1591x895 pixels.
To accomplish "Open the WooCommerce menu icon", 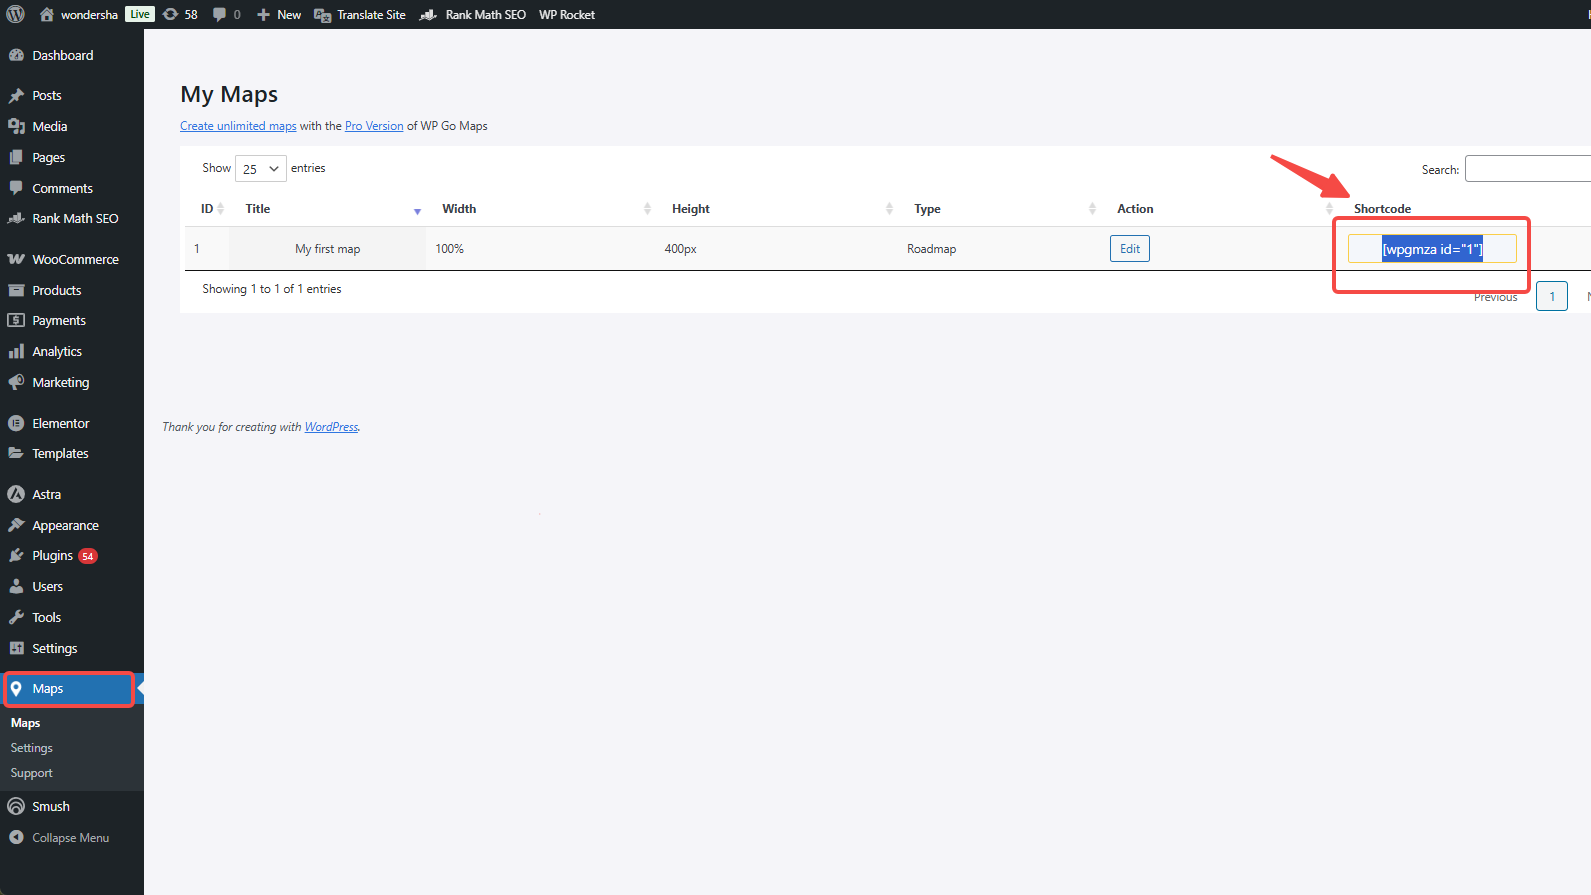I will (x=16, y=259).
